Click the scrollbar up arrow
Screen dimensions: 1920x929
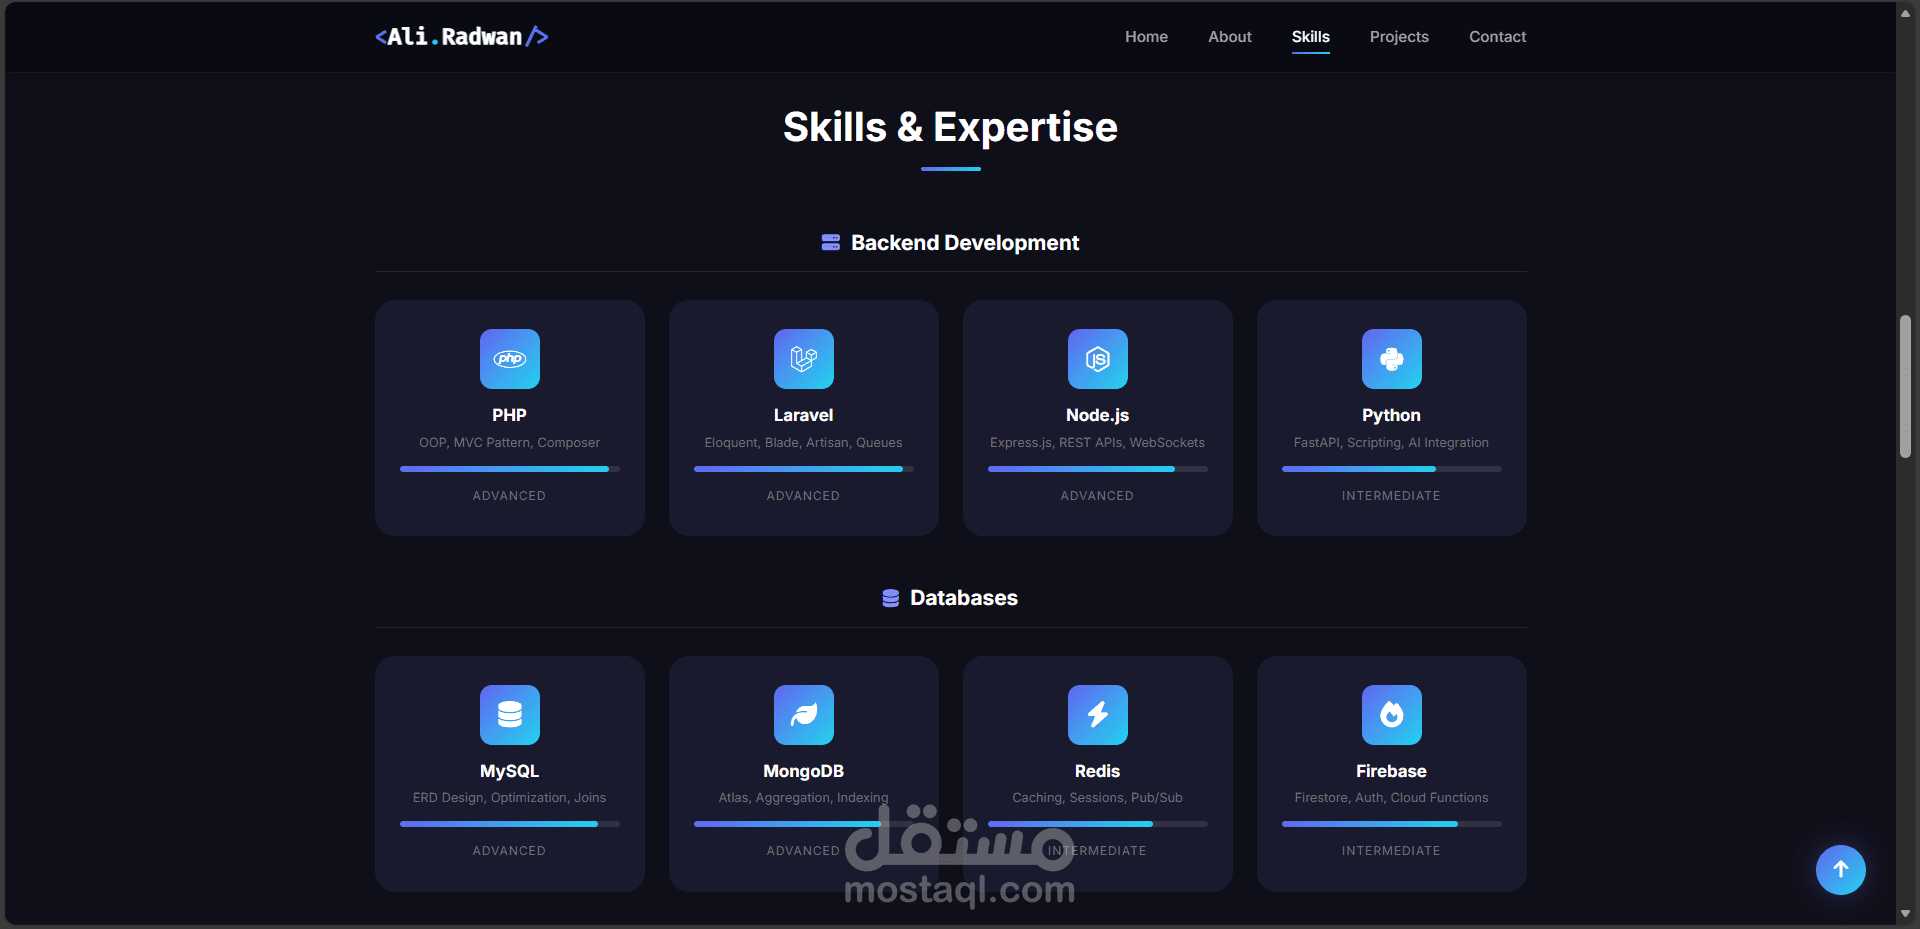[1905, 13]
